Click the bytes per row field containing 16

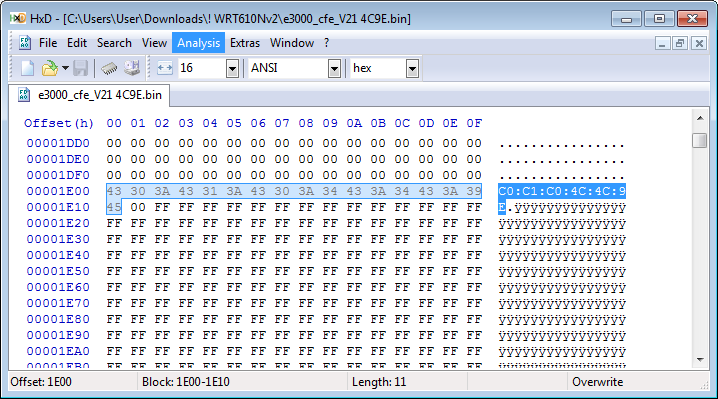tap(202, 68)
